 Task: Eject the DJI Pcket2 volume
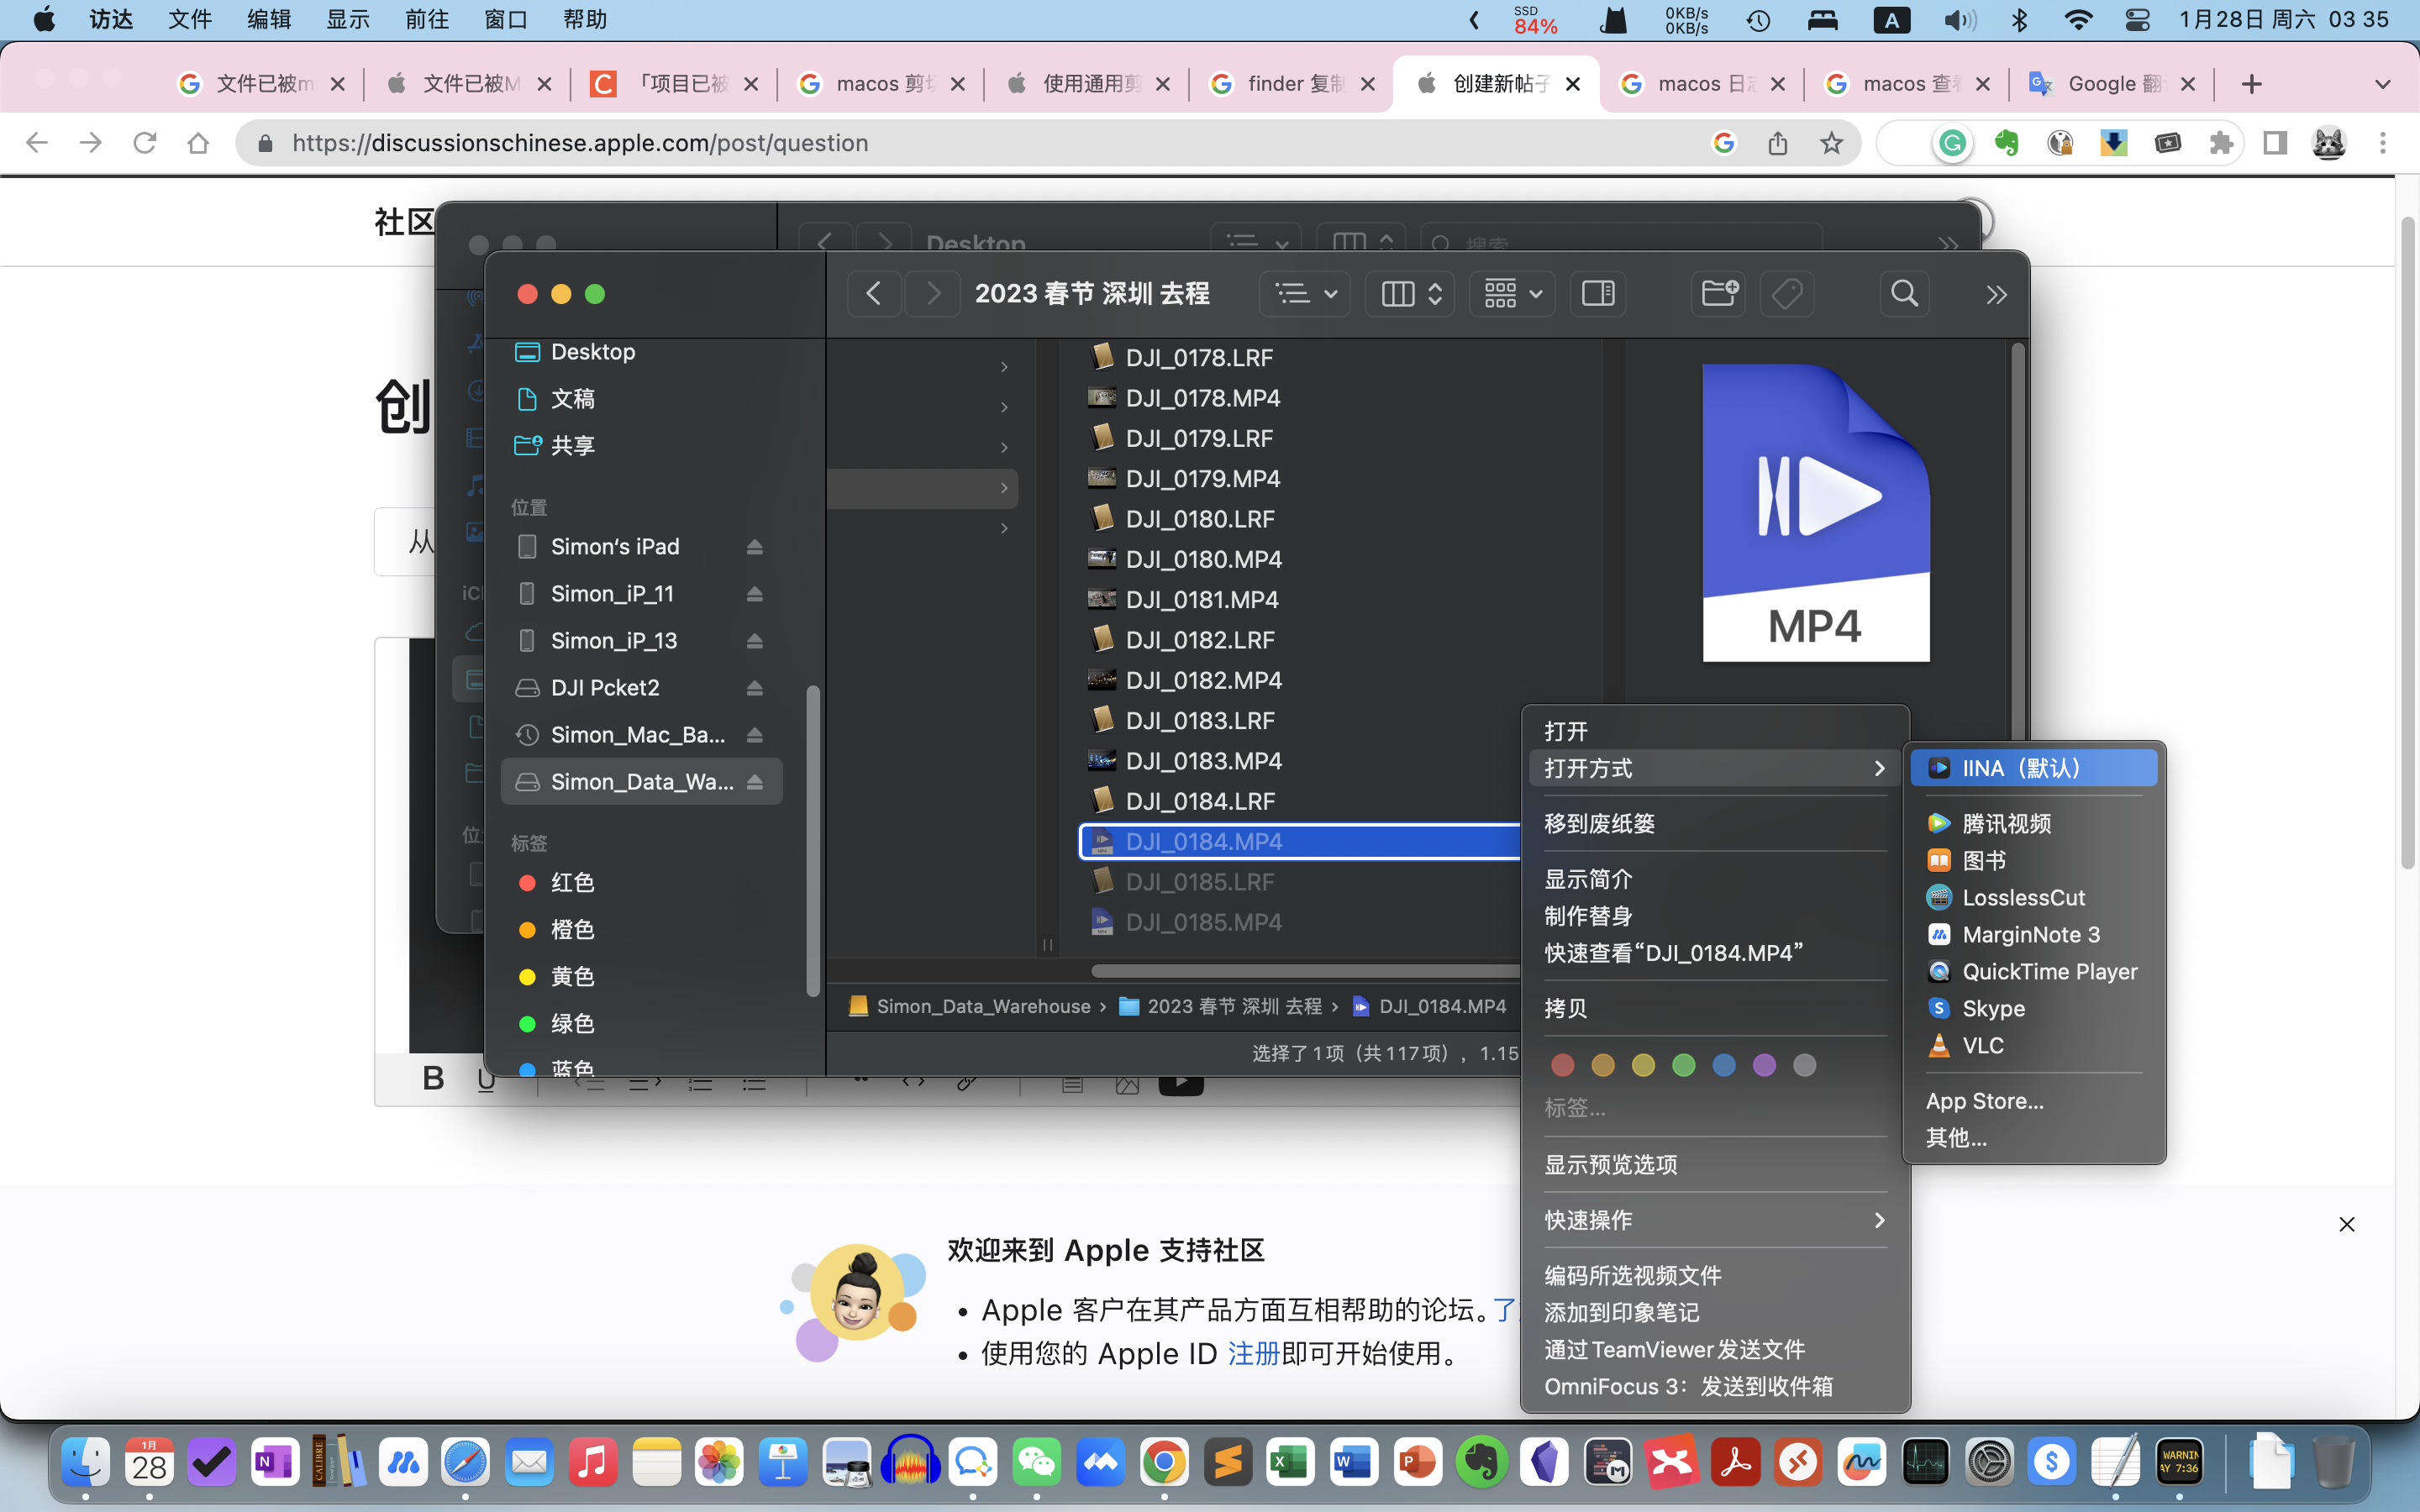pyautogui.click(x=755, y=688)
